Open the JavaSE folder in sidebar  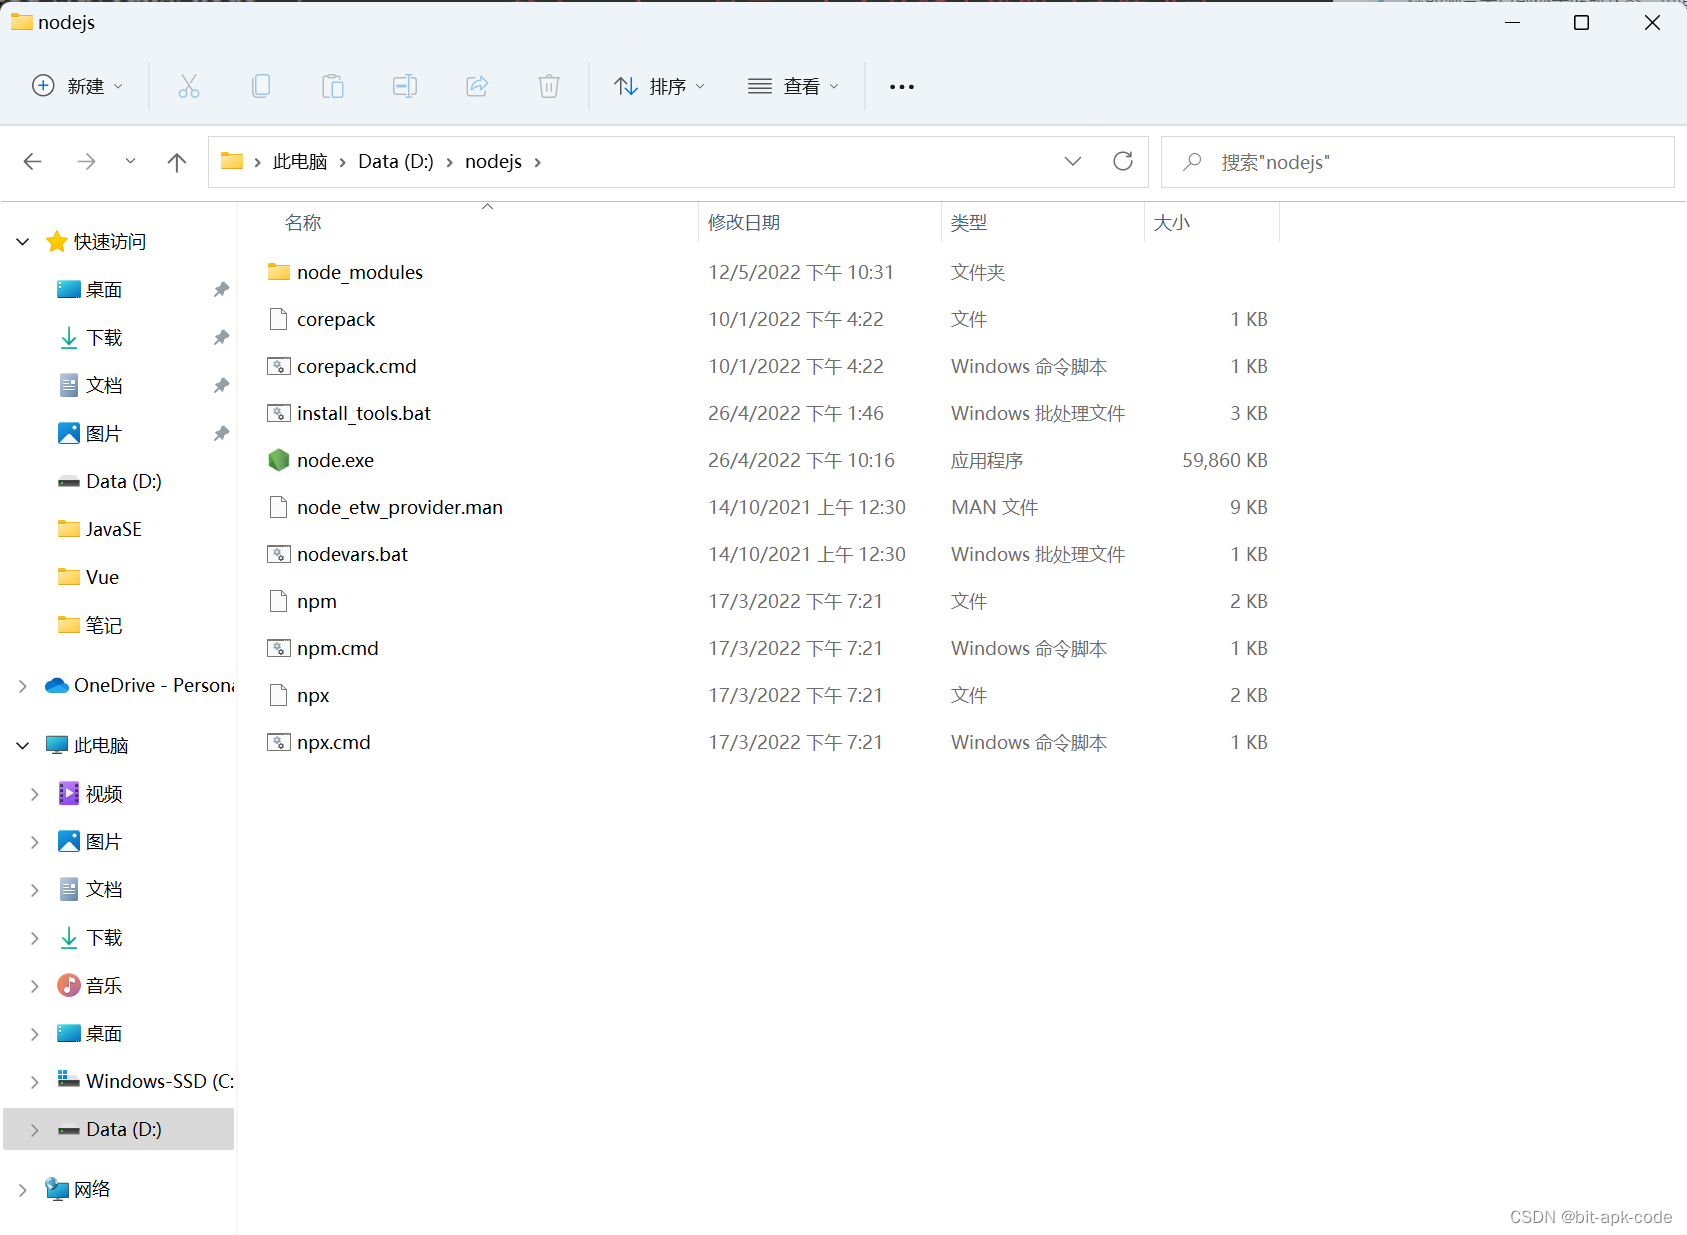pyautogui.click(x=114, y=529)
